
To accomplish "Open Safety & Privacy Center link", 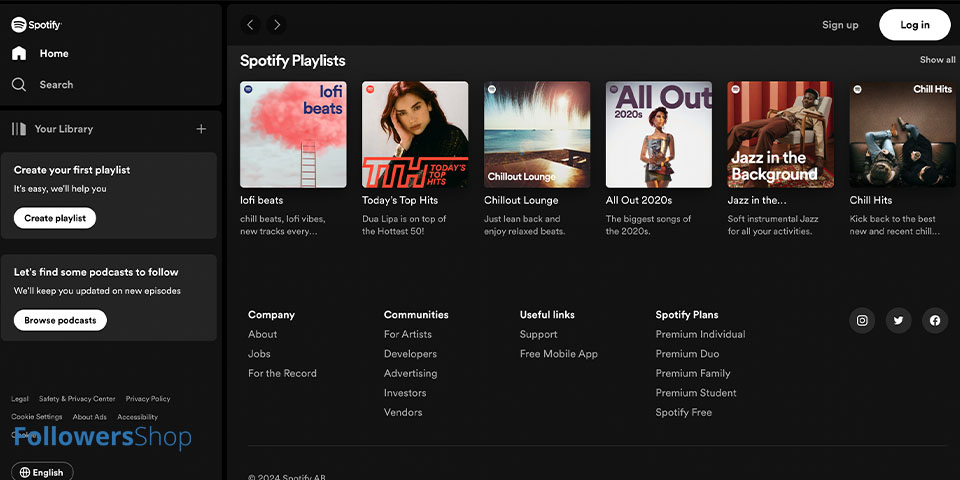I will [x=77, y=399].
